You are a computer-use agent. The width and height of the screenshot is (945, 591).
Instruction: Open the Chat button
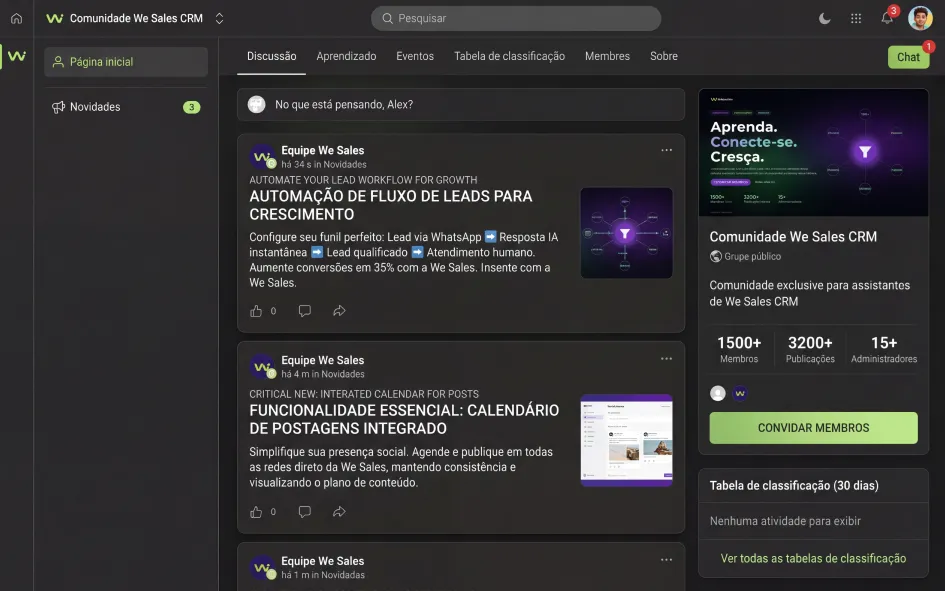[908, 57]
